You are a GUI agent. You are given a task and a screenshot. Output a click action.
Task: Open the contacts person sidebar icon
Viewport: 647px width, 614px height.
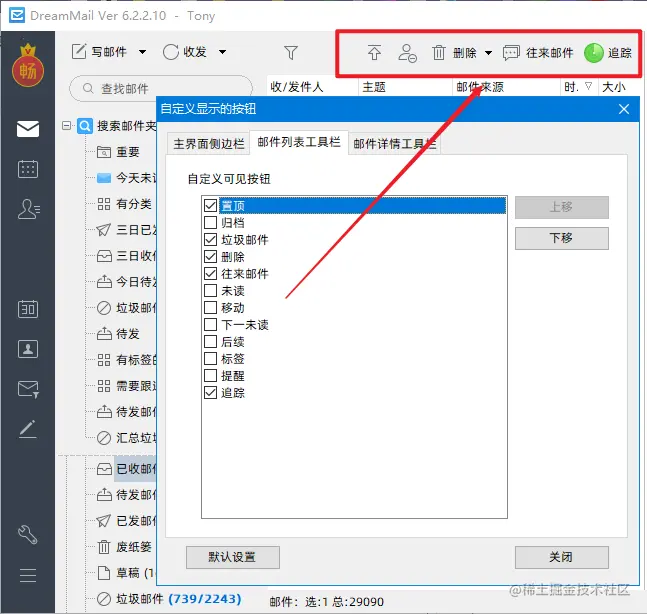point(28,209)
